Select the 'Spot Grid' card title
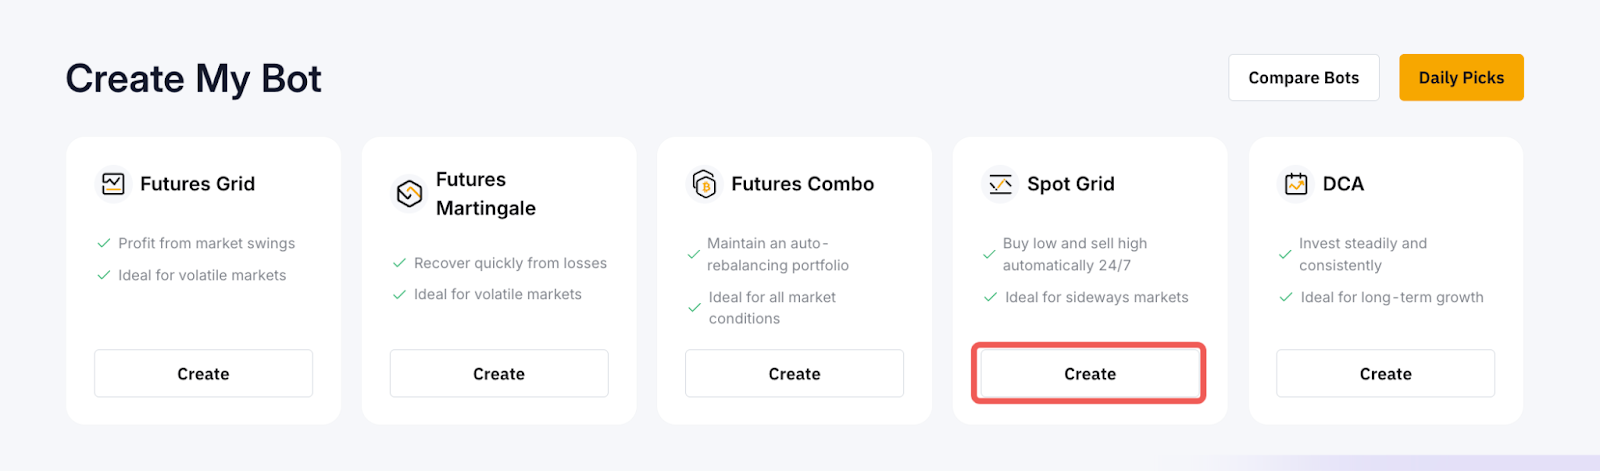Screen dimensions: 1600x471 pos(1070,184)
